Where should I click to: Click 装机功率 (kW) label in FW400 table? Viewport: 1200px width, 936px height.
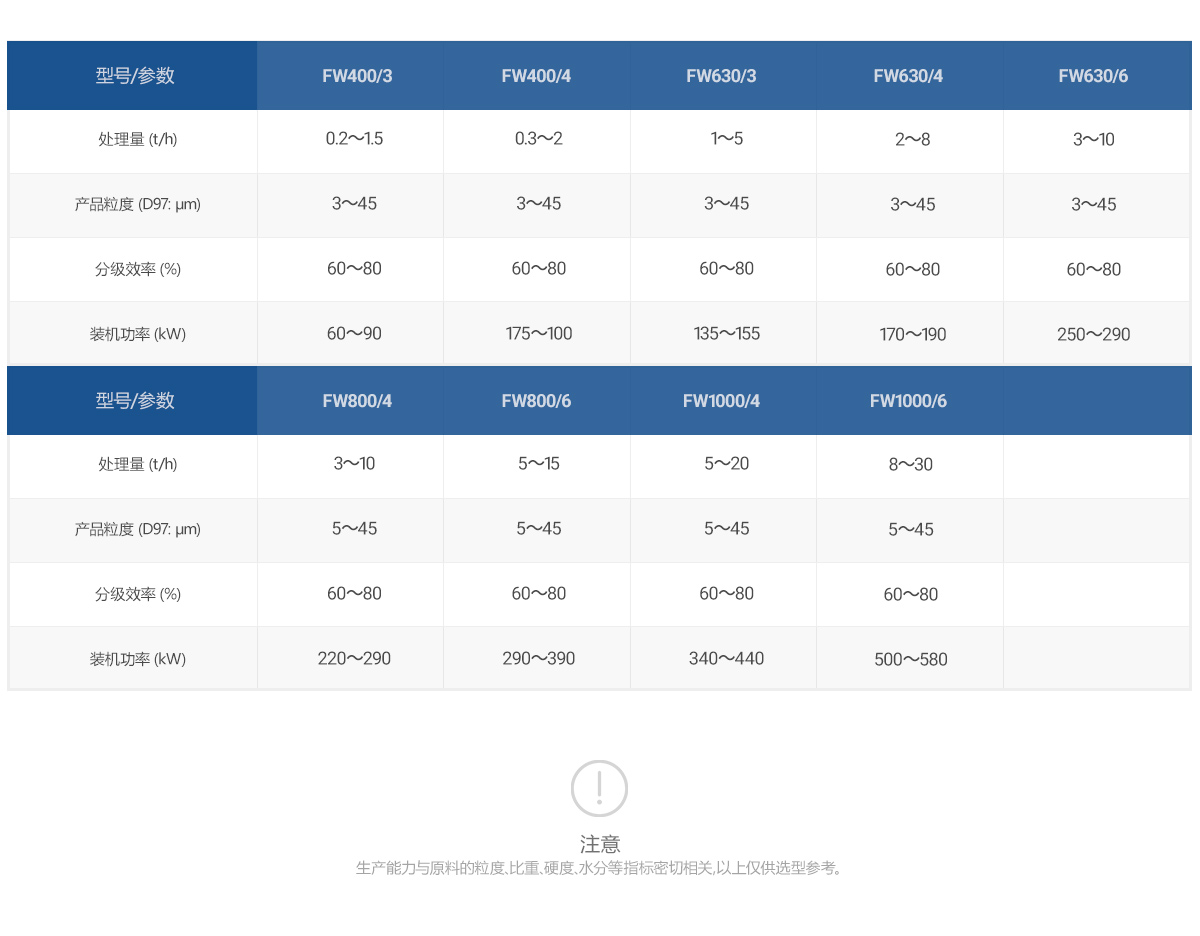[x=138, y=334]
